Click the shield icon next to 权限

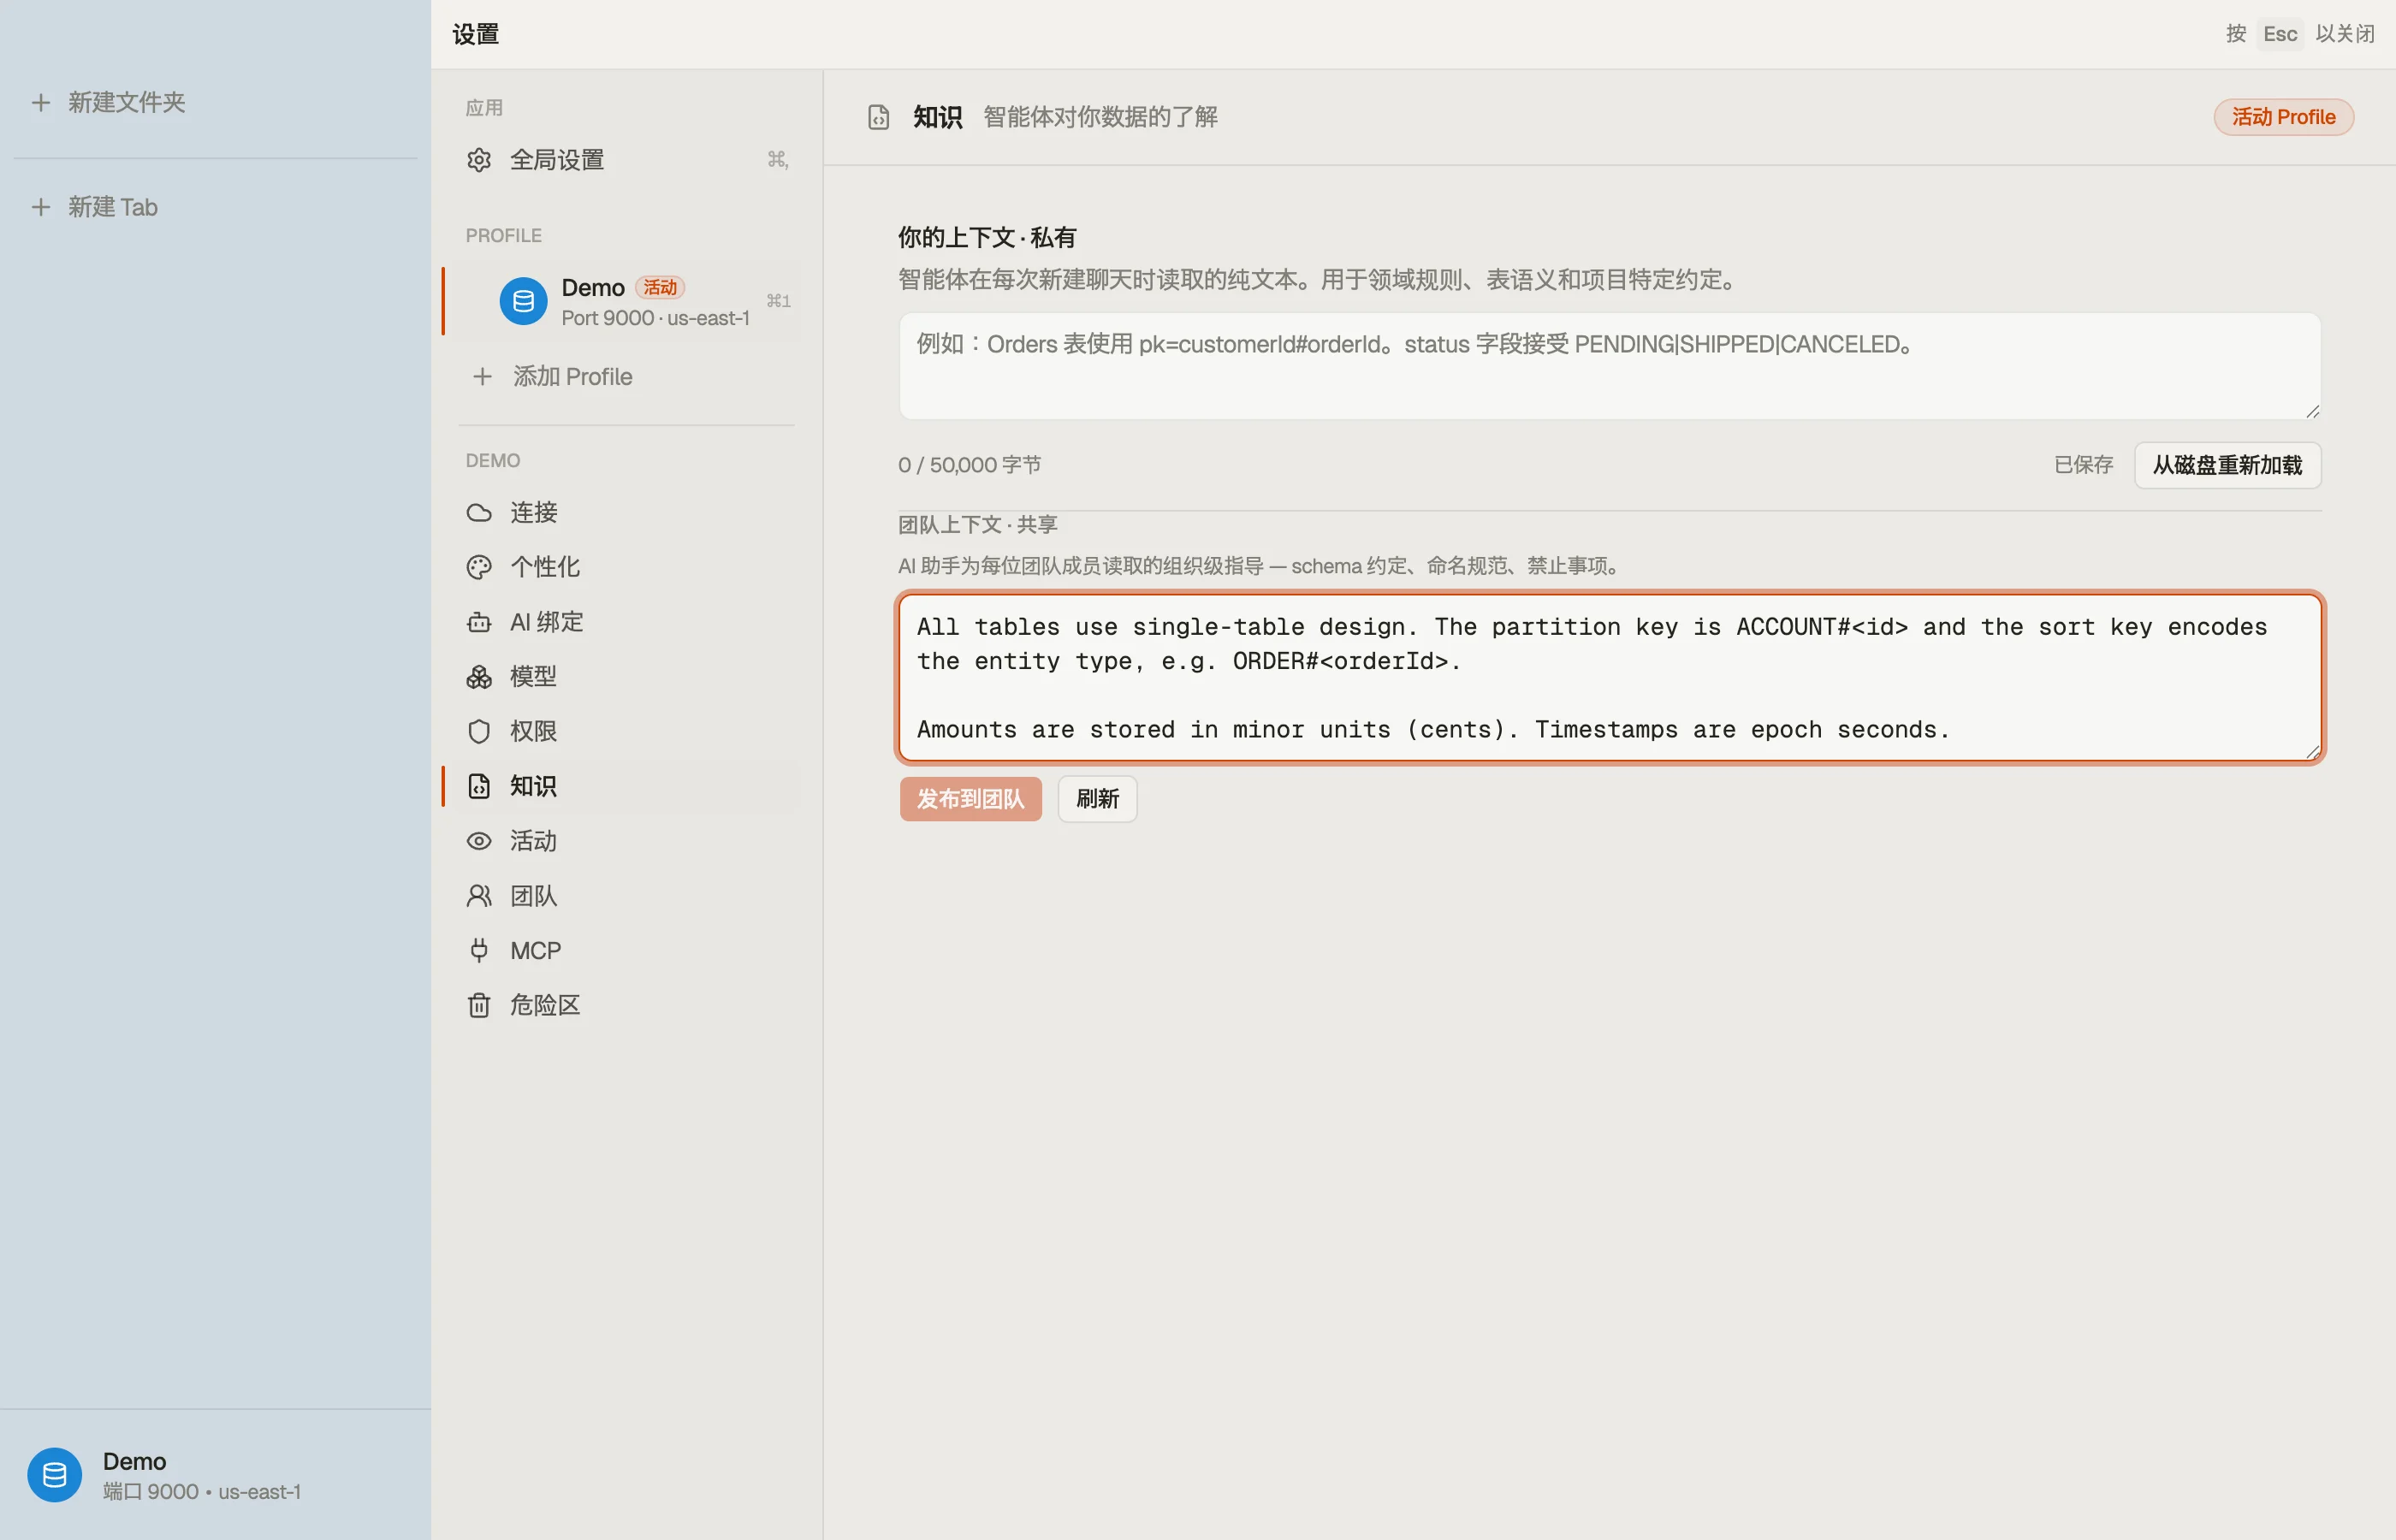point(479,732)
